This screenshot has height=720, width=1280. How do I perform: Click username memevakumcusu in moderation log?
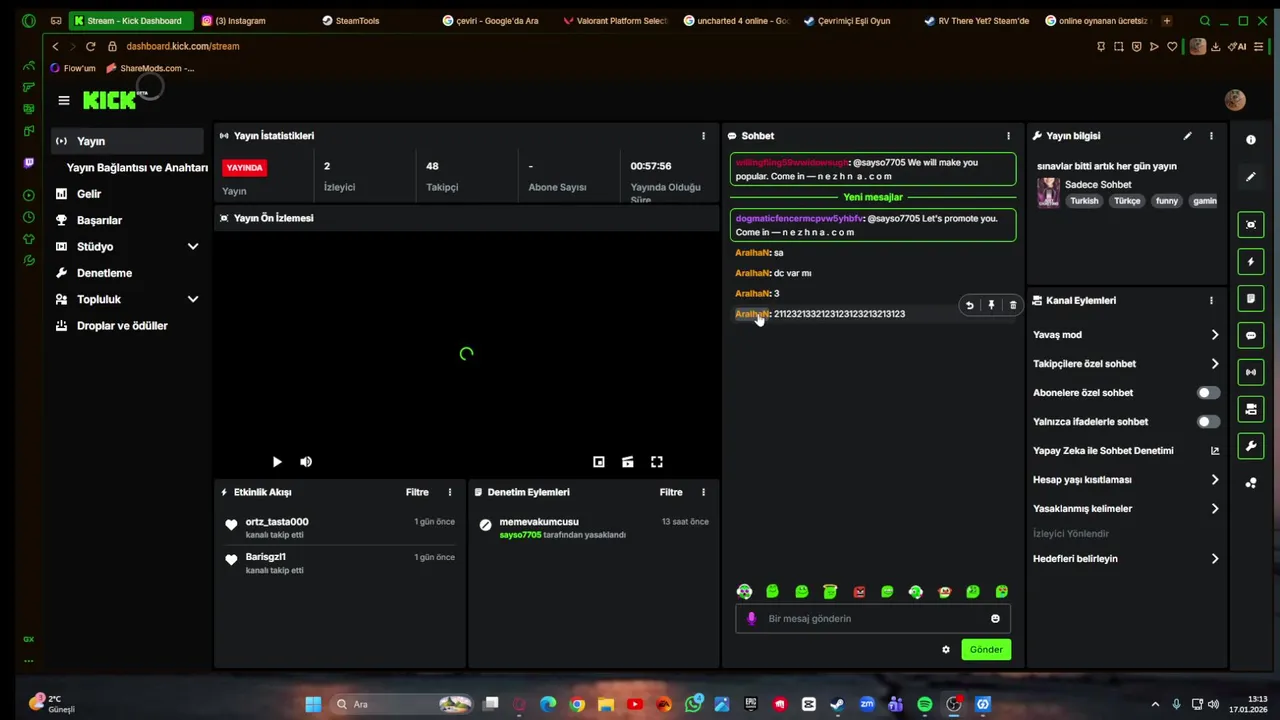[x=539, y=522]
